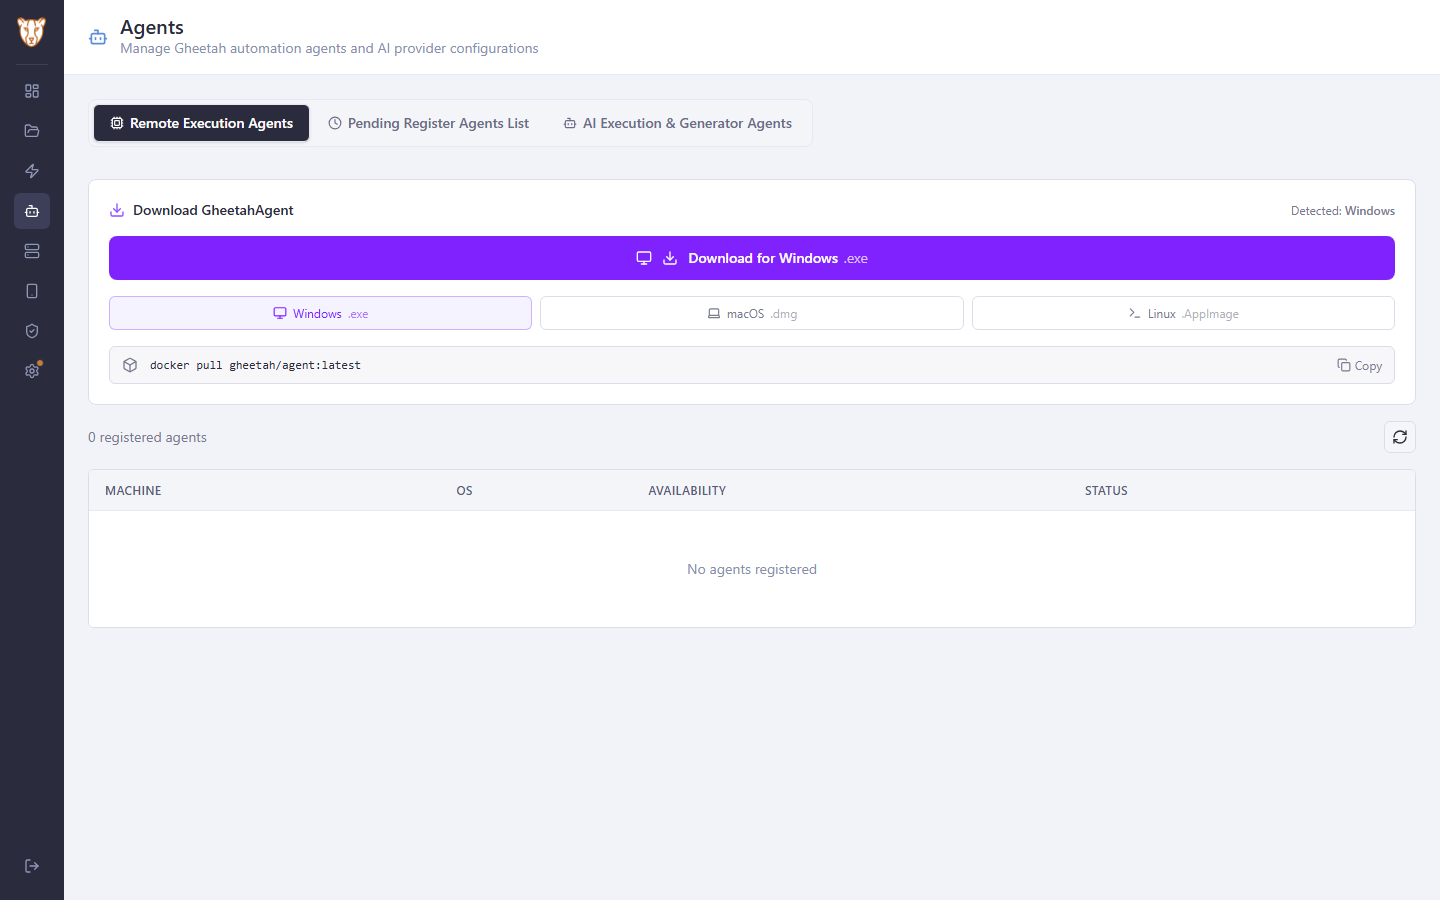Switch to Remote Execution Agents tab
Viewport: 1440px width, 900px height.
[201, 123]
